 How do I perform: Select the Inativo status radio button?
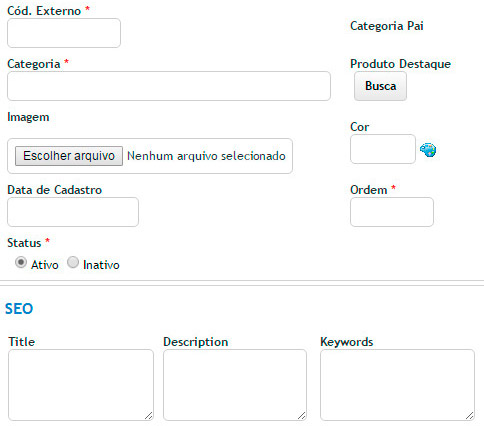(73, 262)
